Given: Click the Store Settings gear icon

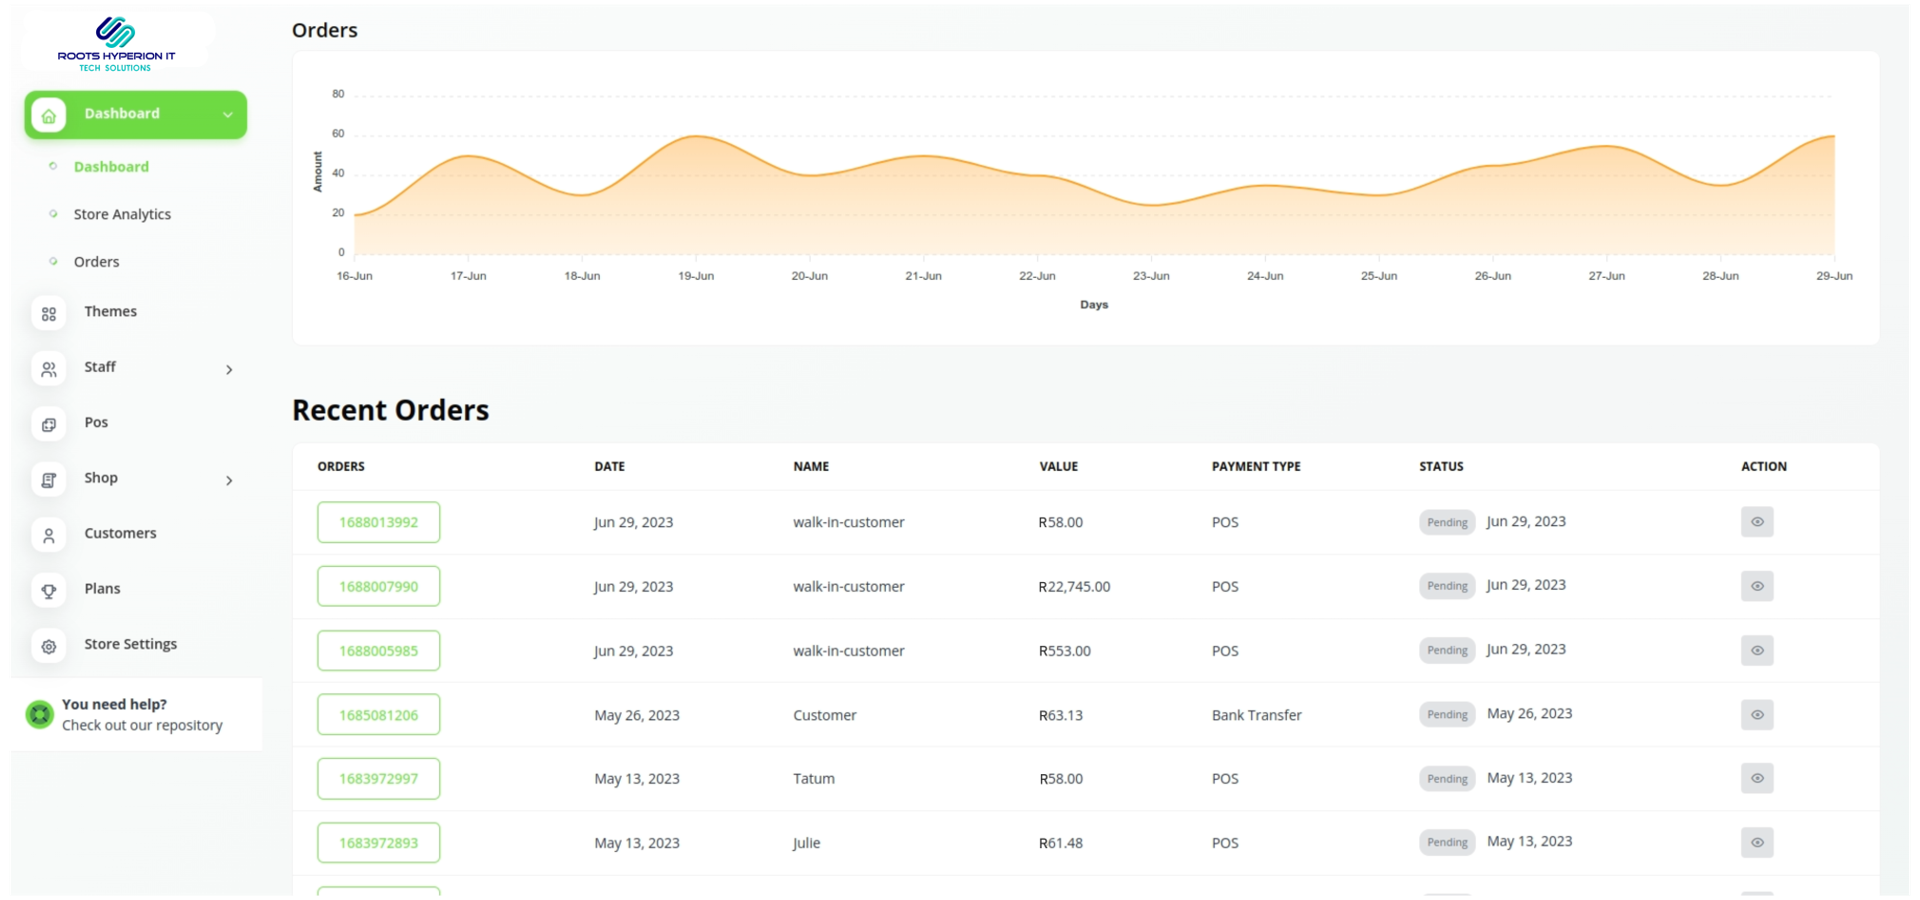Looking at the screenshot, I should pyautogui.click(x=49, y=647).
